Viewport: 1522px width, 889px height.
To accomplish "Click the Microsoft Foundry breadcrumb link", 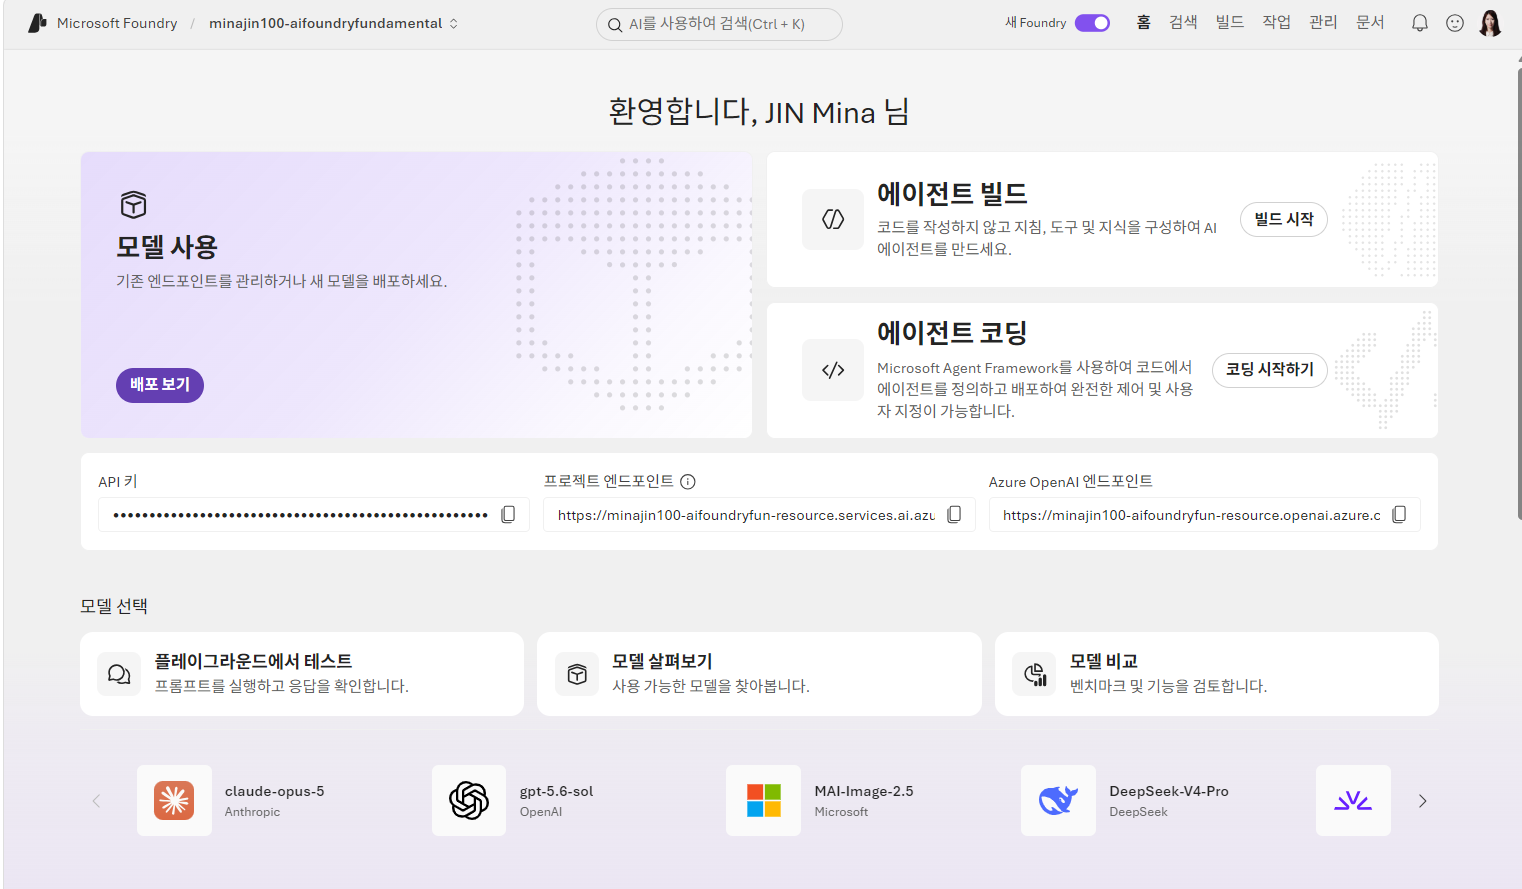I will [117, 23].
